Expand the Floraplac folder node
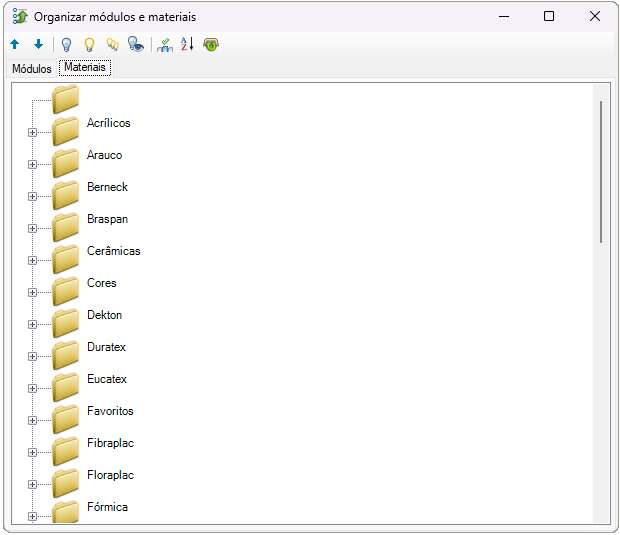The width and height of the screenshot is (620, 535). point(32,485)
